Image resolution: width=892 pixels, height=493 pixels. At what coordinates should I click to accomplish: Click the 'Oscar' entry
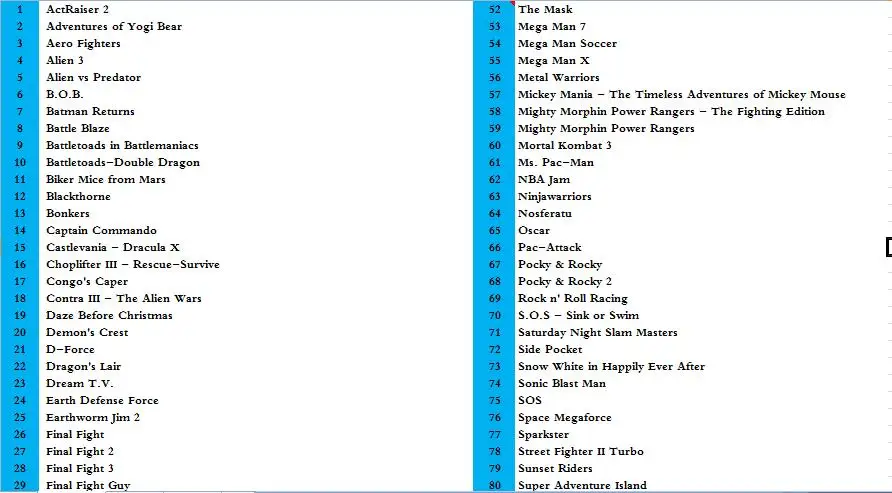click(534, 231)
